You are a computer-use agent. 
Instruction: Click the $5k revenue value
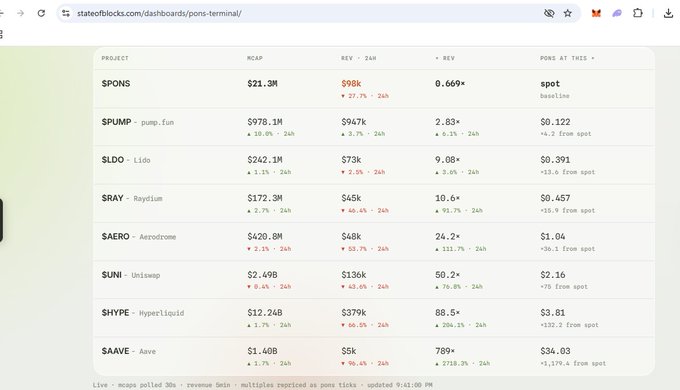click(x=349, y=351)
